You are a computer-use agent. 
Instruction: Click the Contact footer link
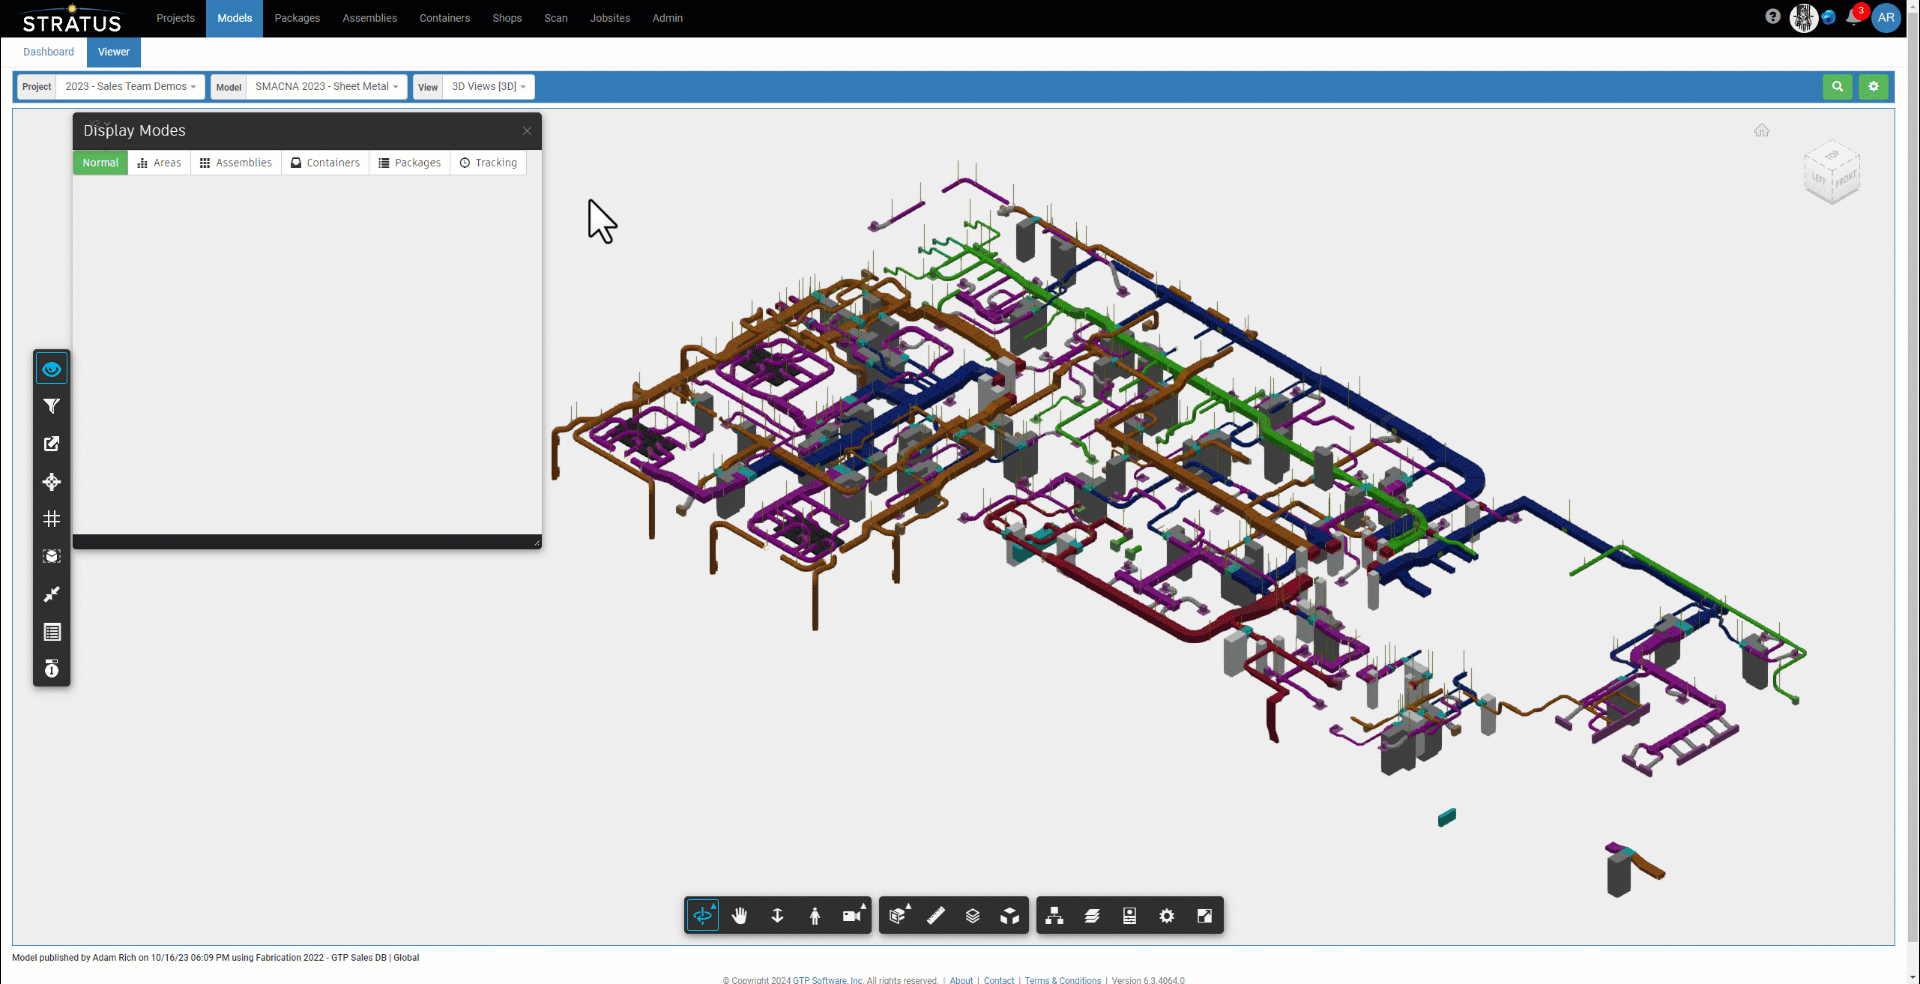click(999, 980)
